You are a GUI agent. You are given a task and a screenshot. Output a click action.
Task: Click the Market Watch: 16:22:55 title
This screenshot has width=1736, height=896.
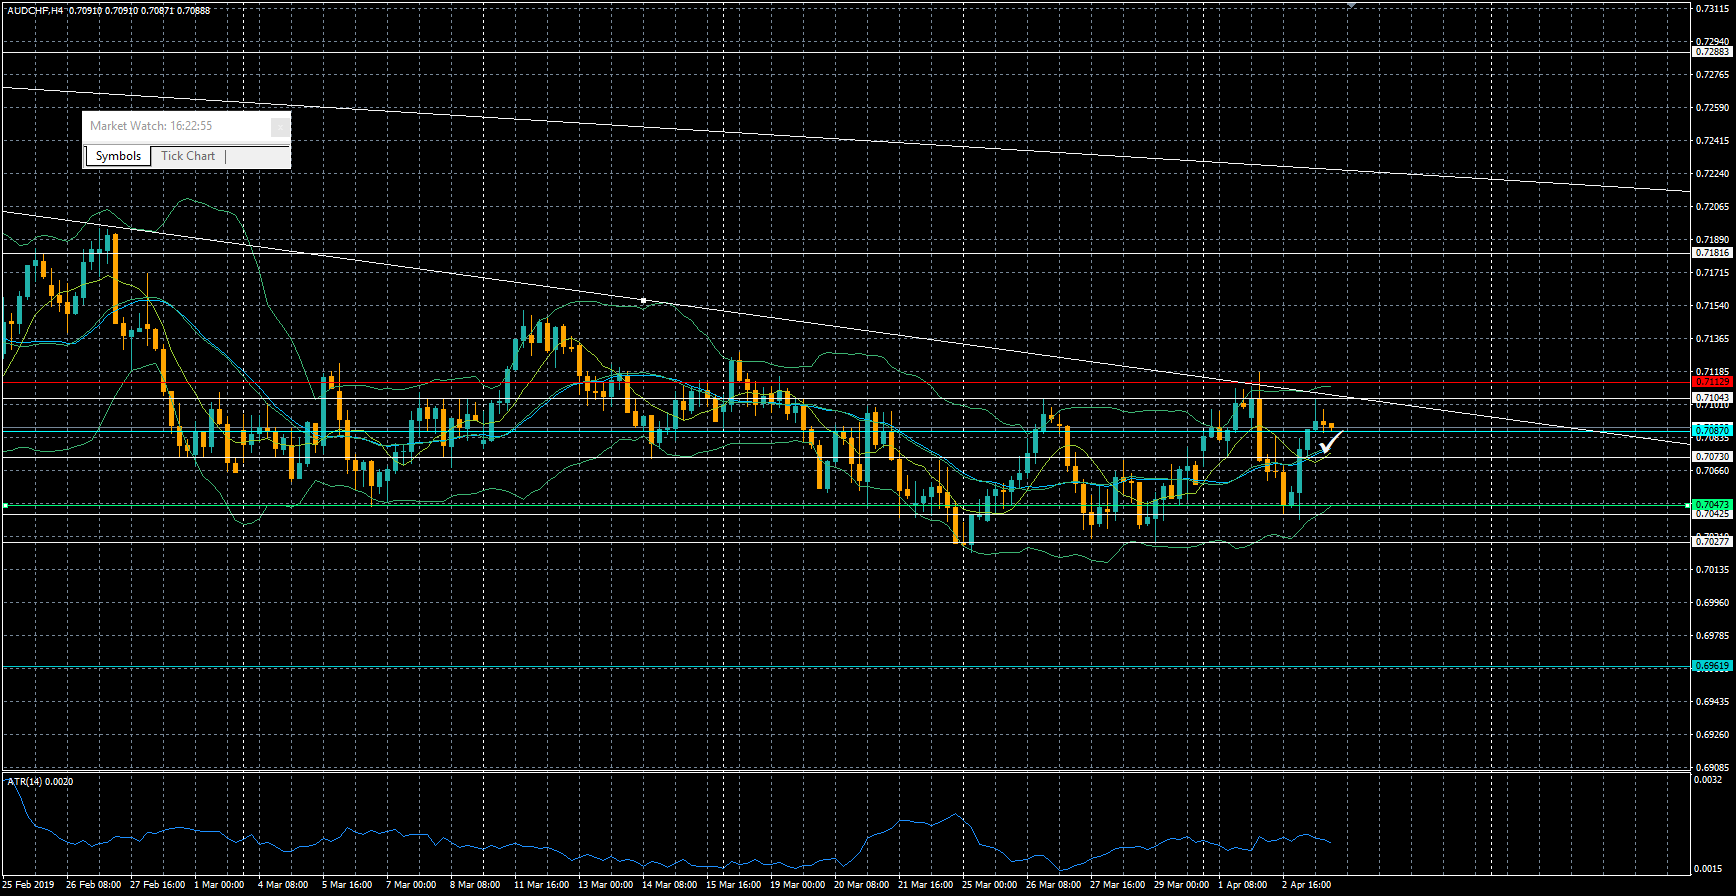[151, 126]
